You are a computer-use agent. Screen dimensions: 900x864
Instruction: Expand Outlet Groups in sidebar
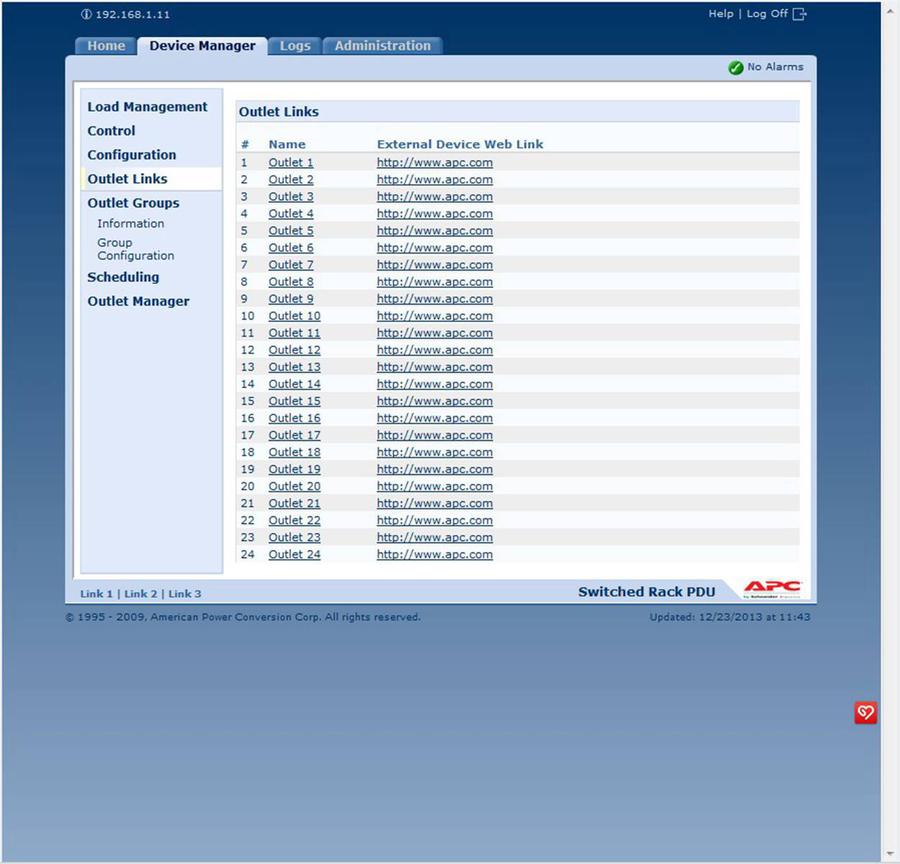point(133,203)
